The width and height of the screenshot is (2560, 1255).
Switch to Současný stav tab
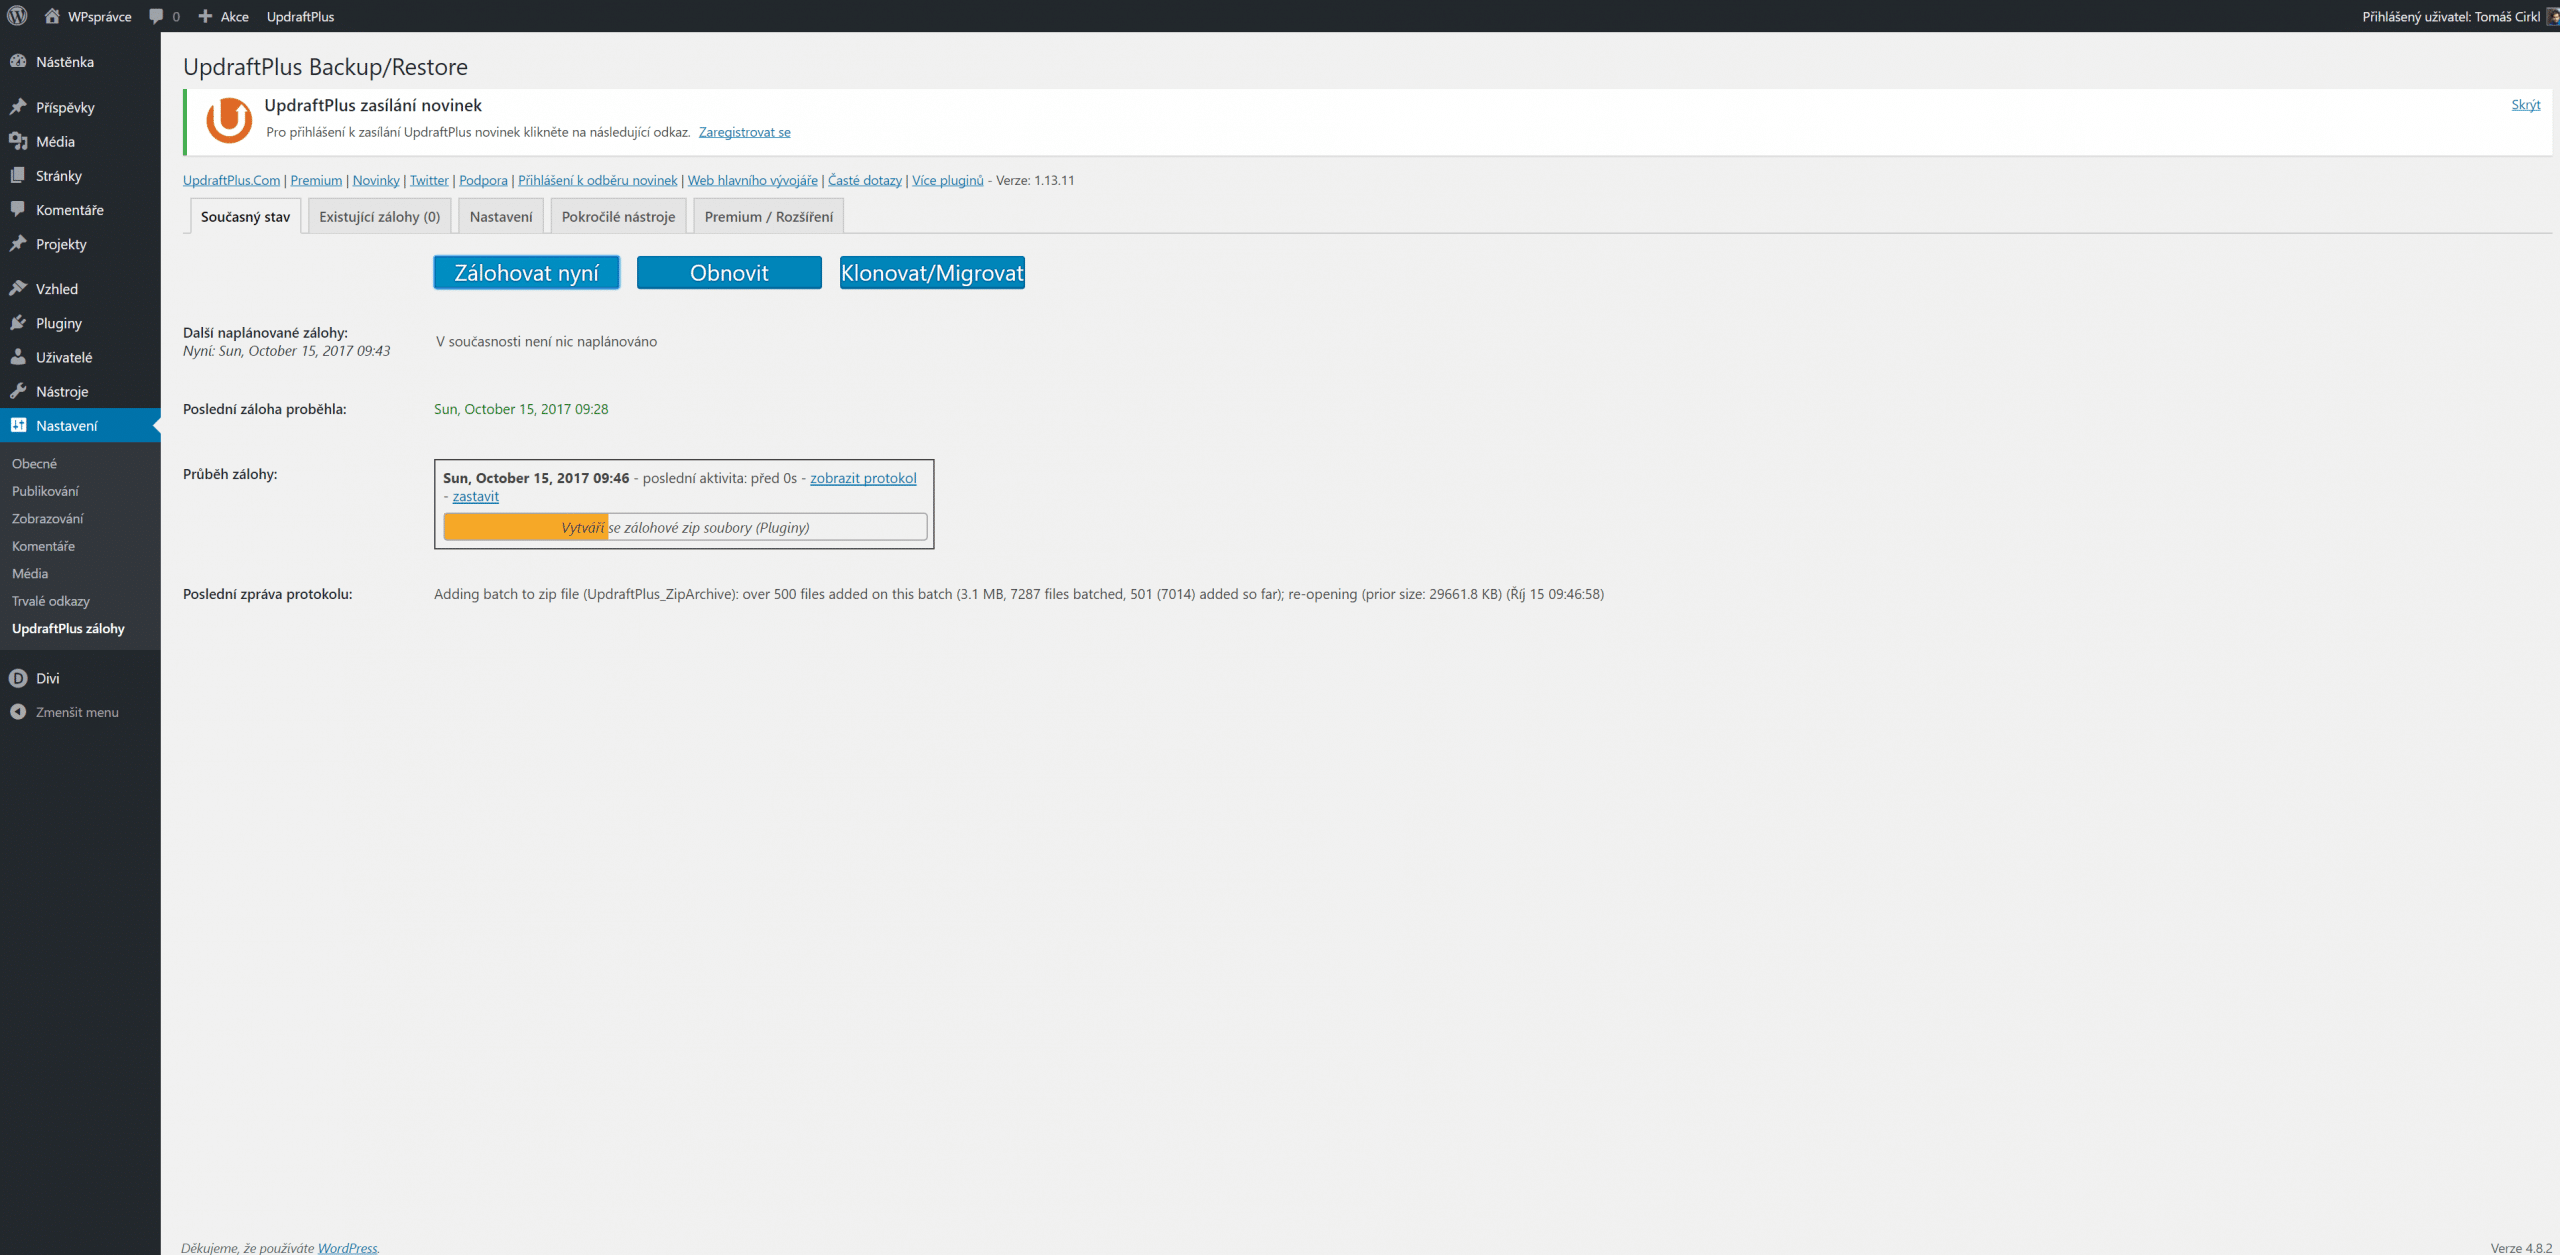coord(245,216)
